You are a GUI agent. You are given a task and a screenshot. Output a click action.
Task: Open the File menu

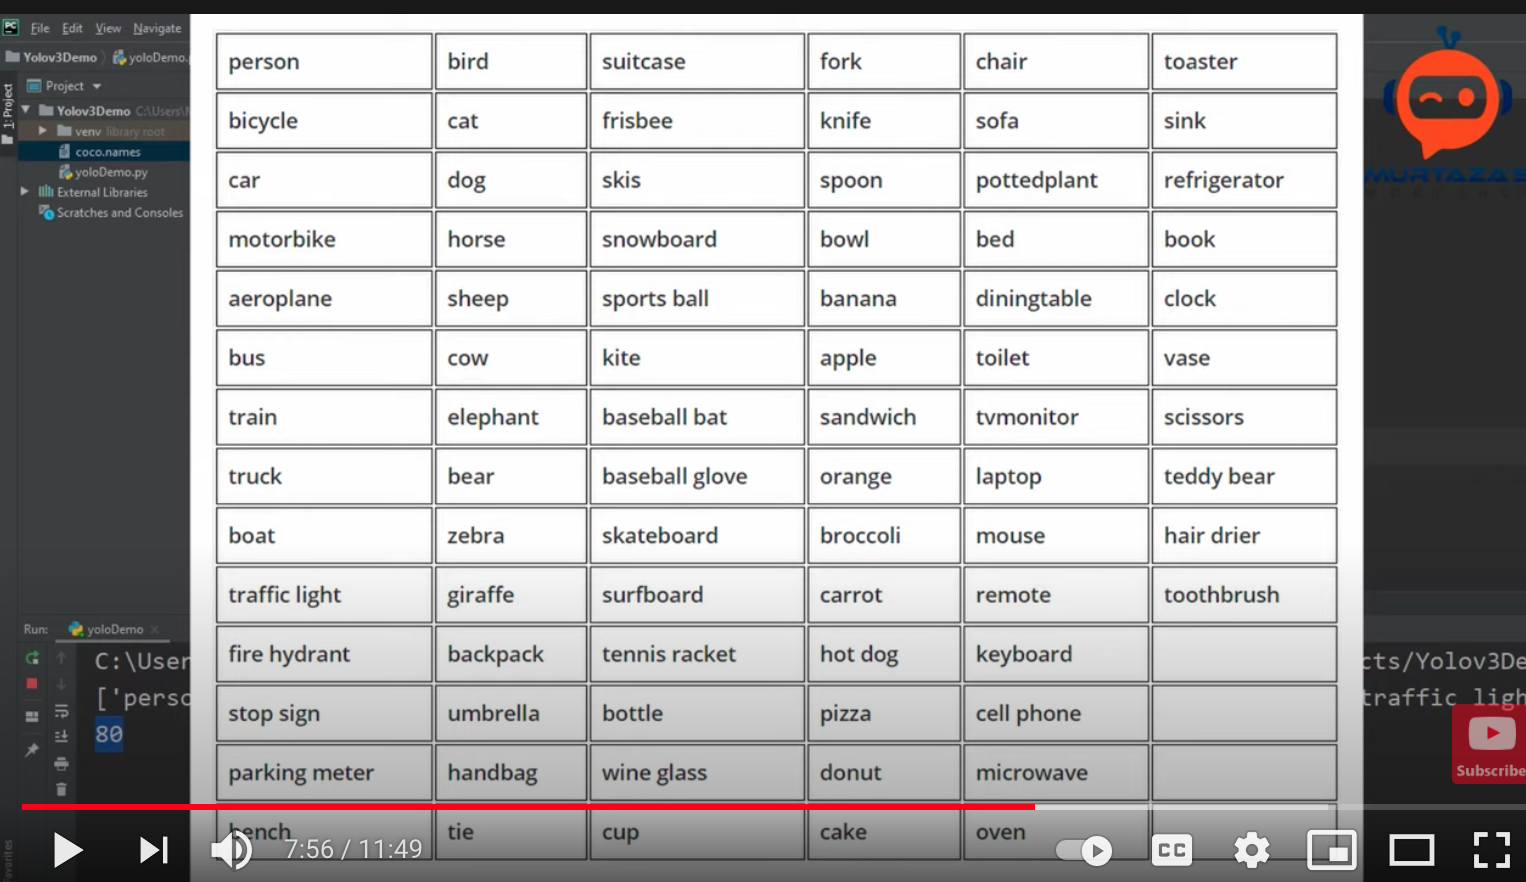point(40,28)
